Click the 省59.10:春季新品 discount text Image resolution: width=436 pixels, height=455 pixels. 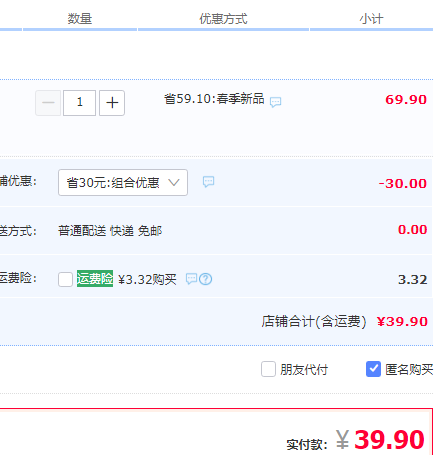click(x=214, y=99)
